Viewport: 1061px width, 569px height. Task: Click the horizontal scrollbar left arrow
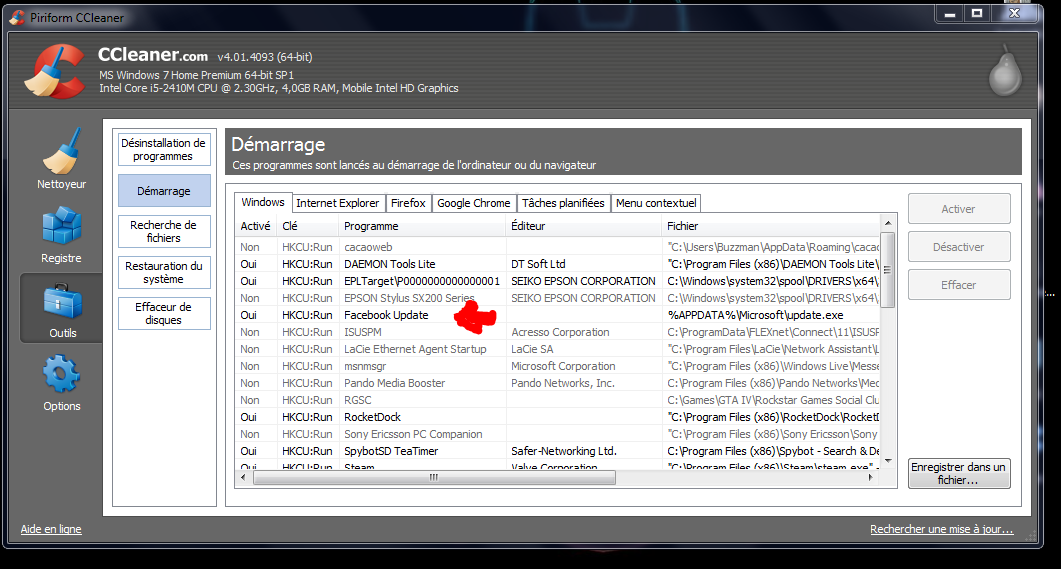click(244, 478)
